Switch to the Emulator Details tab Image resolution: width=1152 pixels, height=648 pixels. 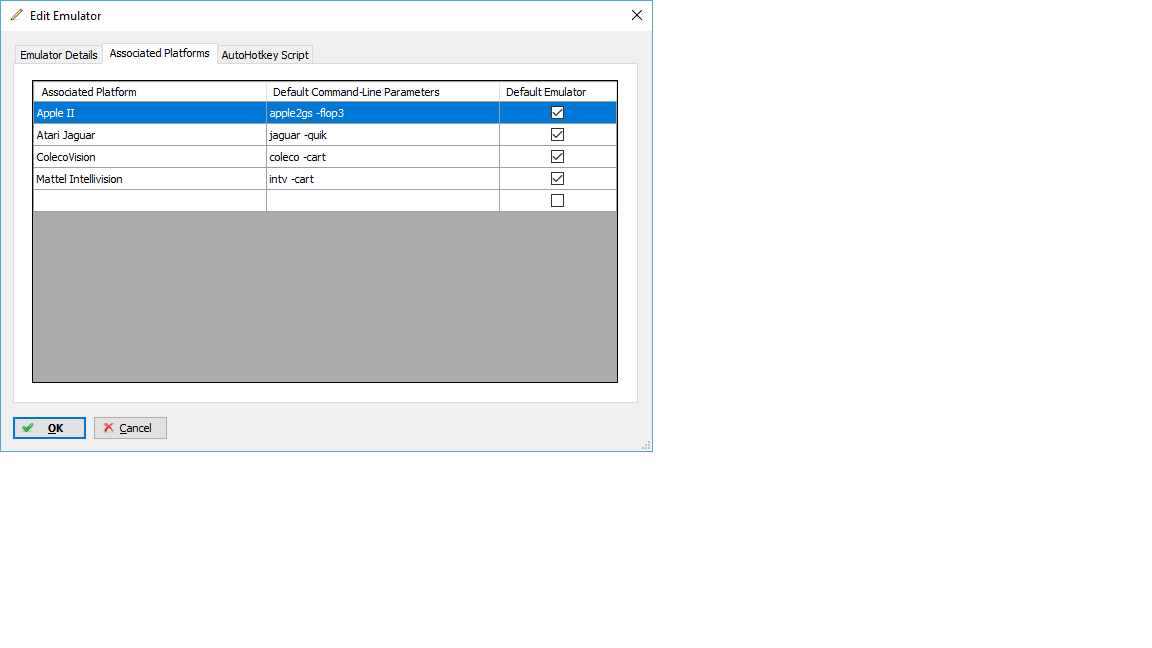coord(59,55)
